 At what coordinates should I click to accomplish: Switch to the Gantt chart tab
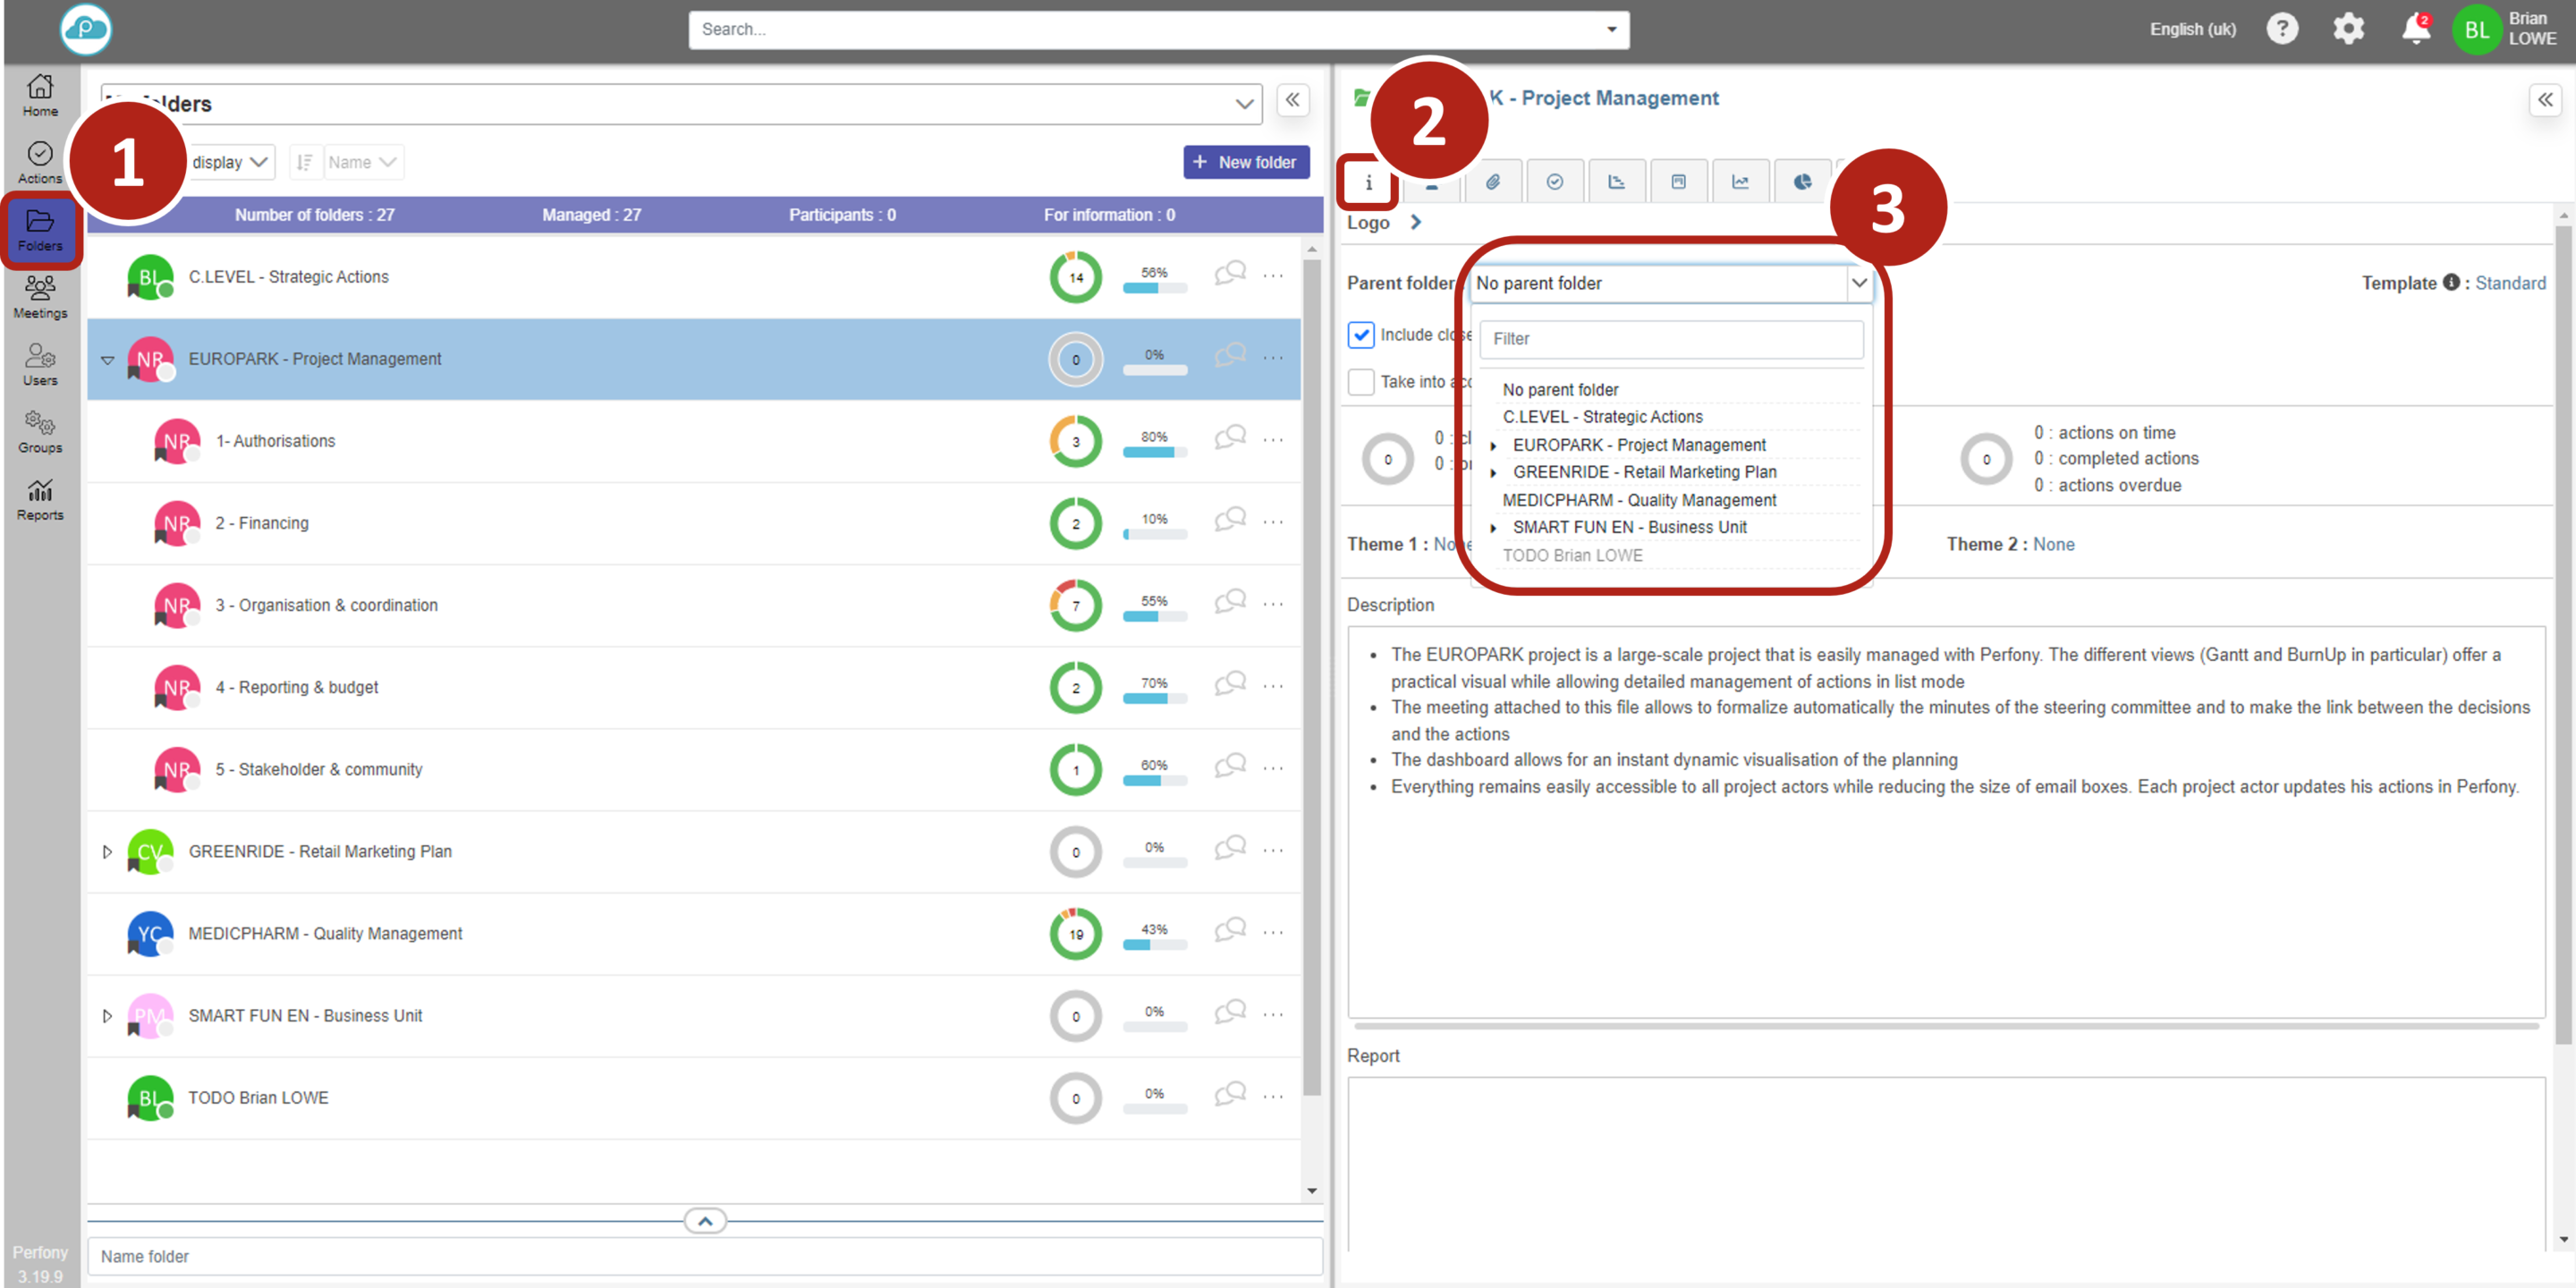click(1616, 182)
